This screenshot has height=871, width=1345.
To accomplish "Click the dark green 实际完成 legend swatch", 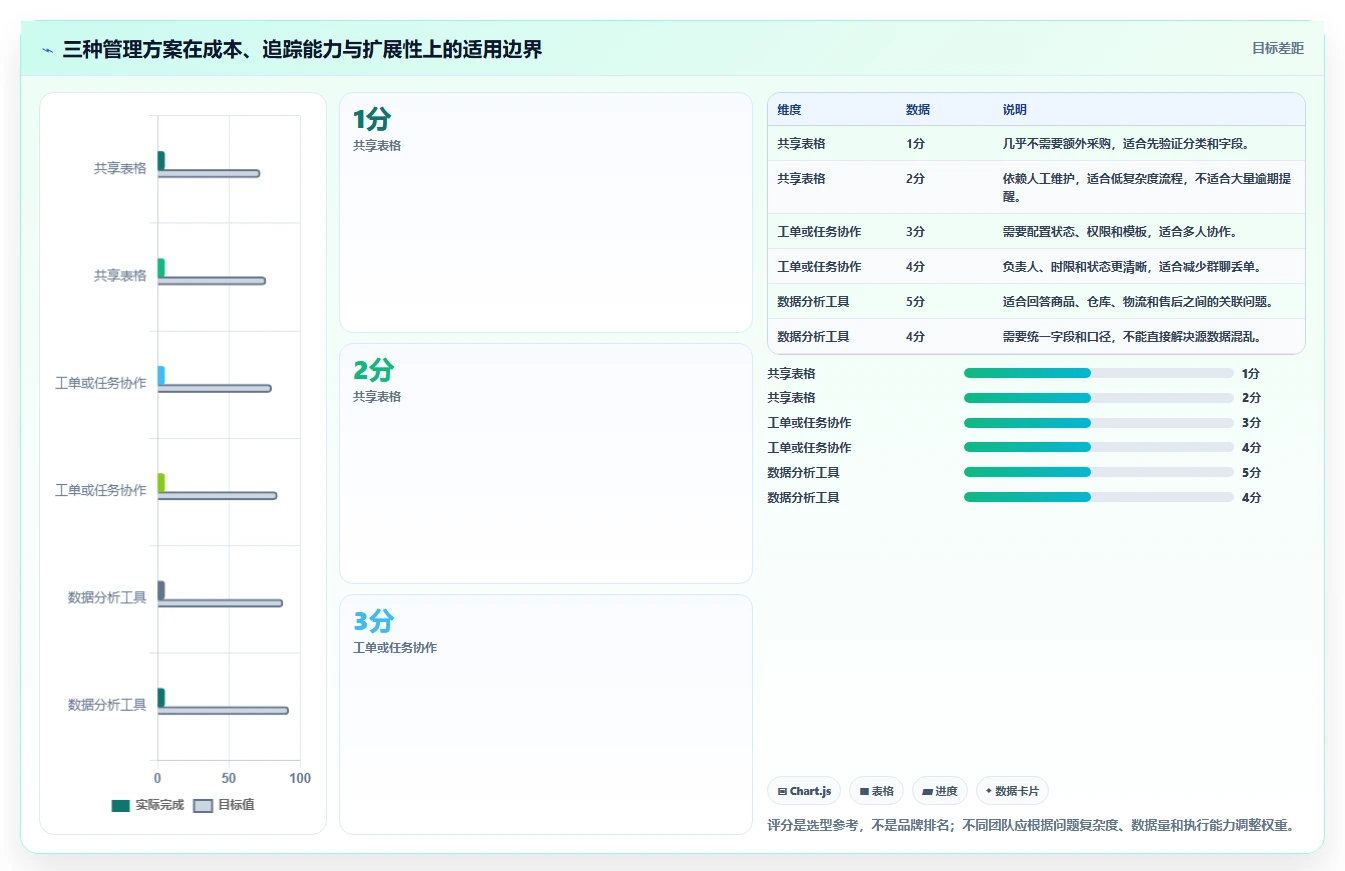I will 121,805.
